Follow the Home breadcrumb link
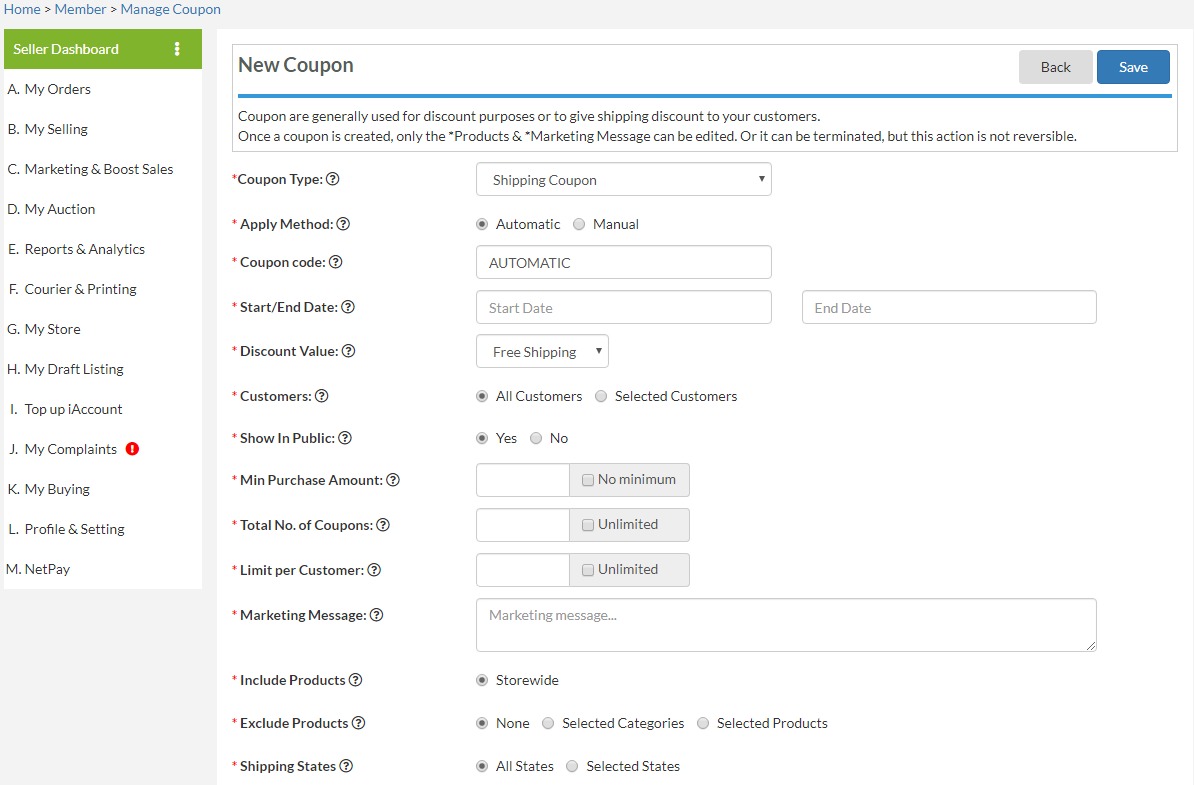 point(22,9)
